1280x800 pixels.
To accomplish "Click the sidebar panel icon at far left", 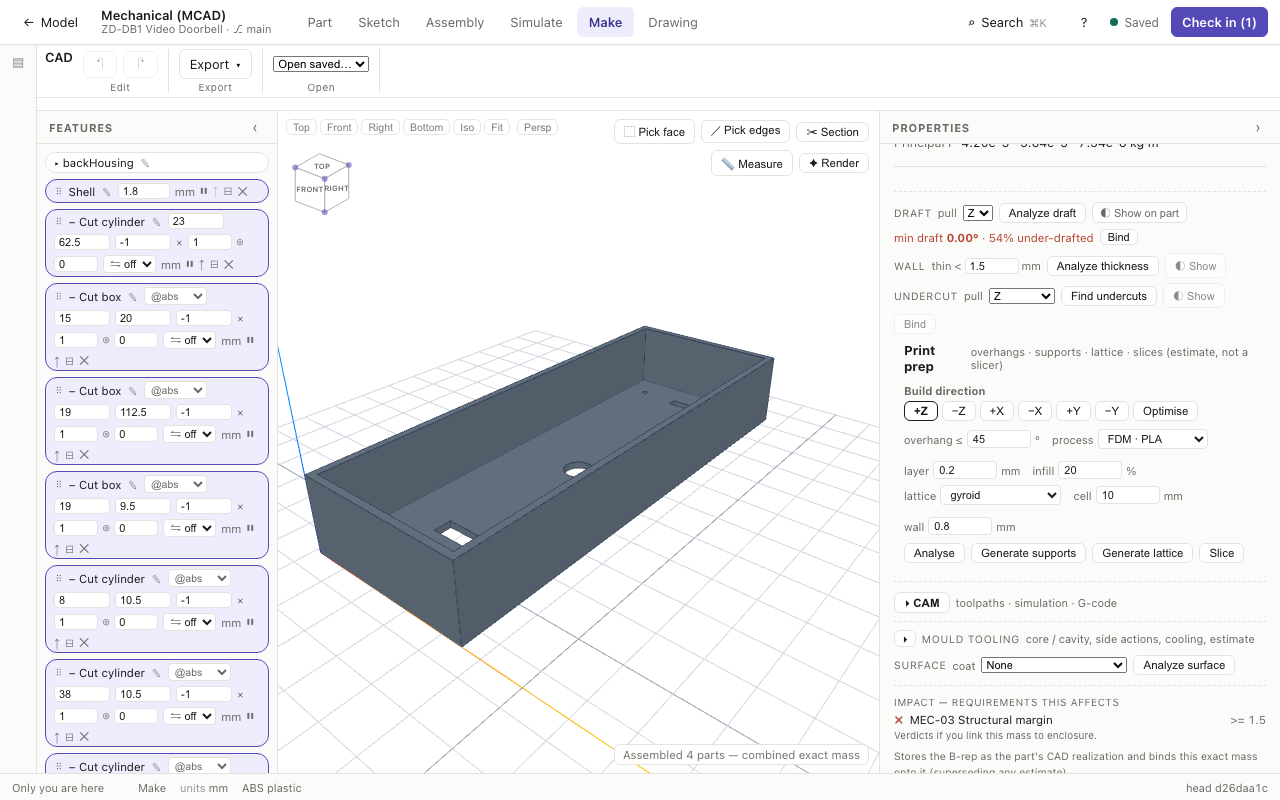I will point(18,63).
